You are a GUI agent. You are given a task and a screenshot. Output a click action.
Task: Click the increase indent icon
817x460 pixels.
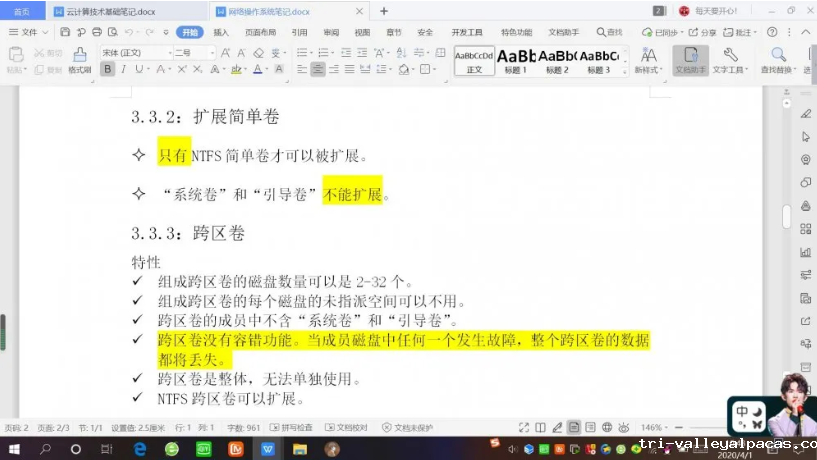click(x=362, y=53)
